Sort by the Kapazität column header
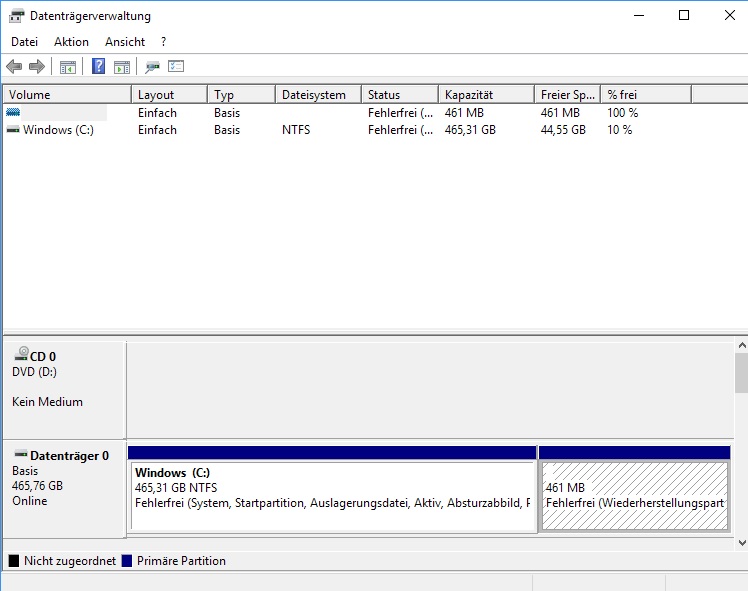The image size is (748, 591). (486, 94)
